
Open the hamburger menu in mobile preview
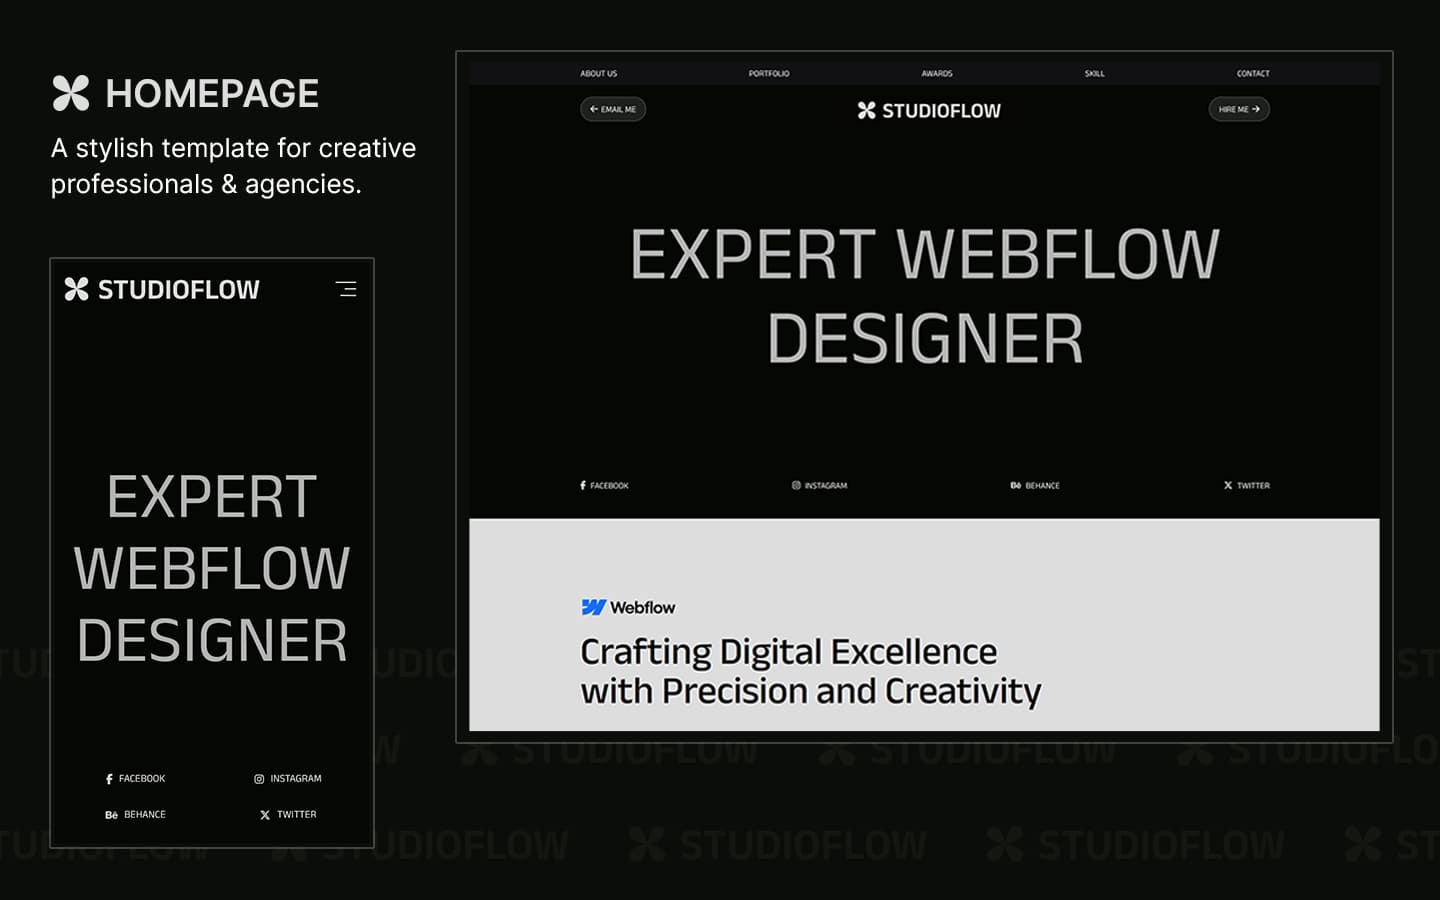346,289
